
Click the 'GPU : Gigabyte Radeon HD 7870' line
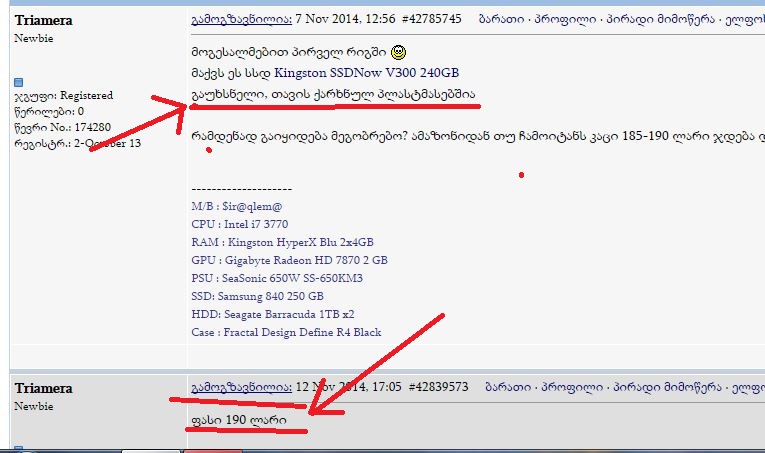click(x=289, y=260)
